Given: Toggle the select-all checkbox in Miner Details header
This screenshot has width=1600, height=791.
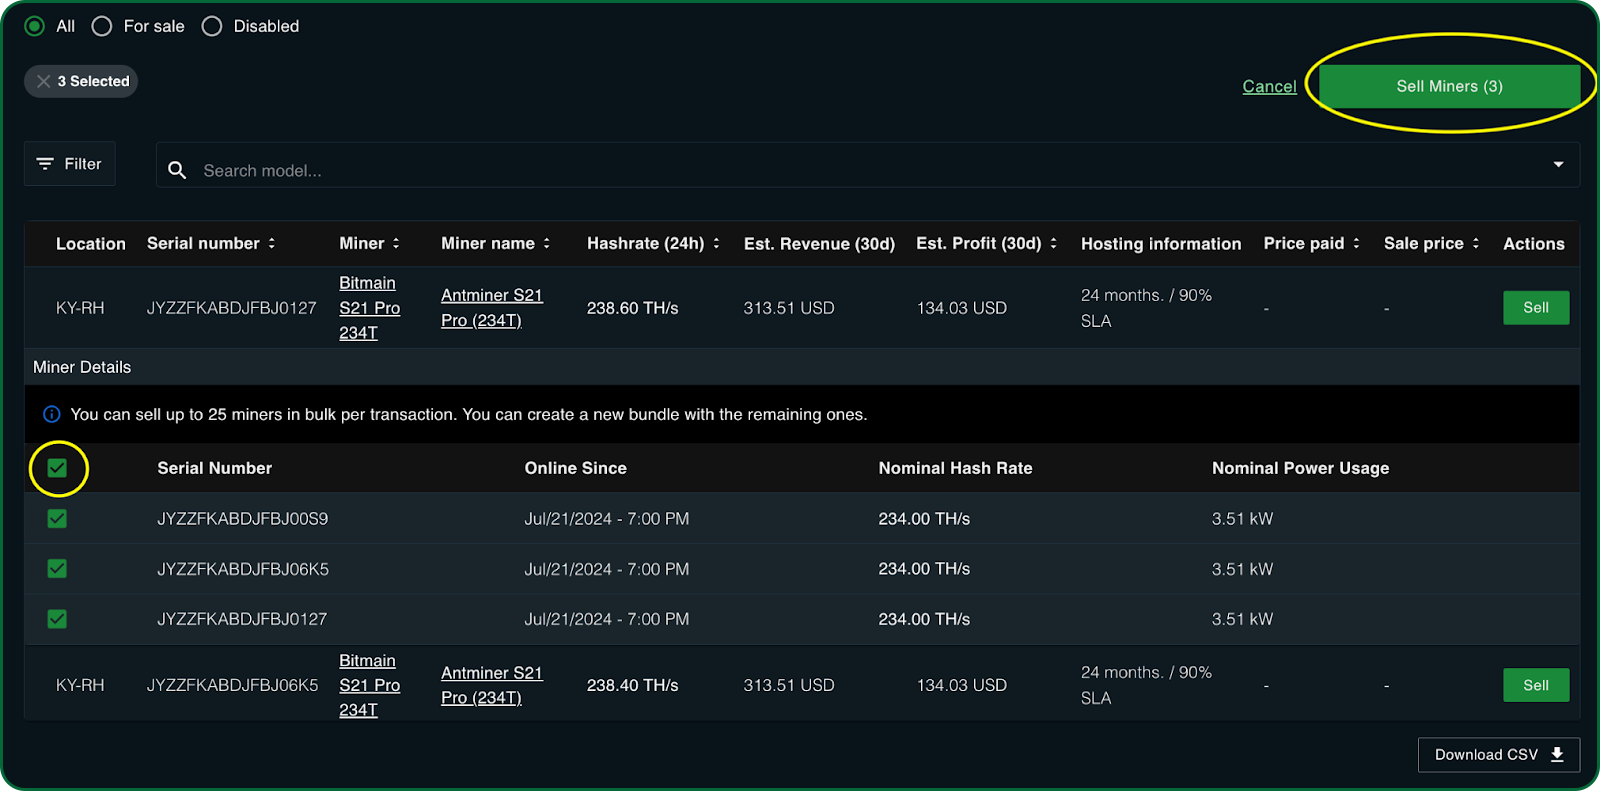Looking at the screenshot, I should (x=57, y=468).
